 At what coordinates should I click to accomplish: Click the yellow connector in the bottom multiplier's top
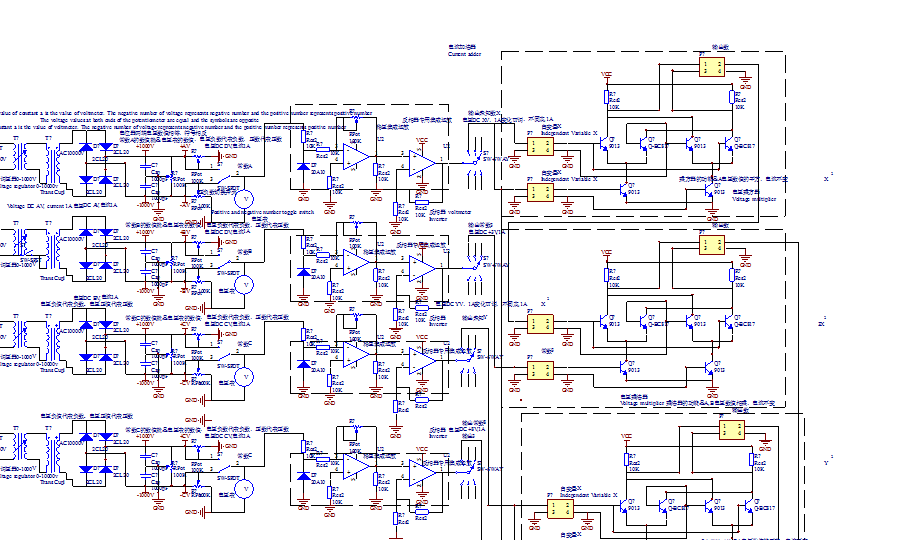(x=732, y=430)
